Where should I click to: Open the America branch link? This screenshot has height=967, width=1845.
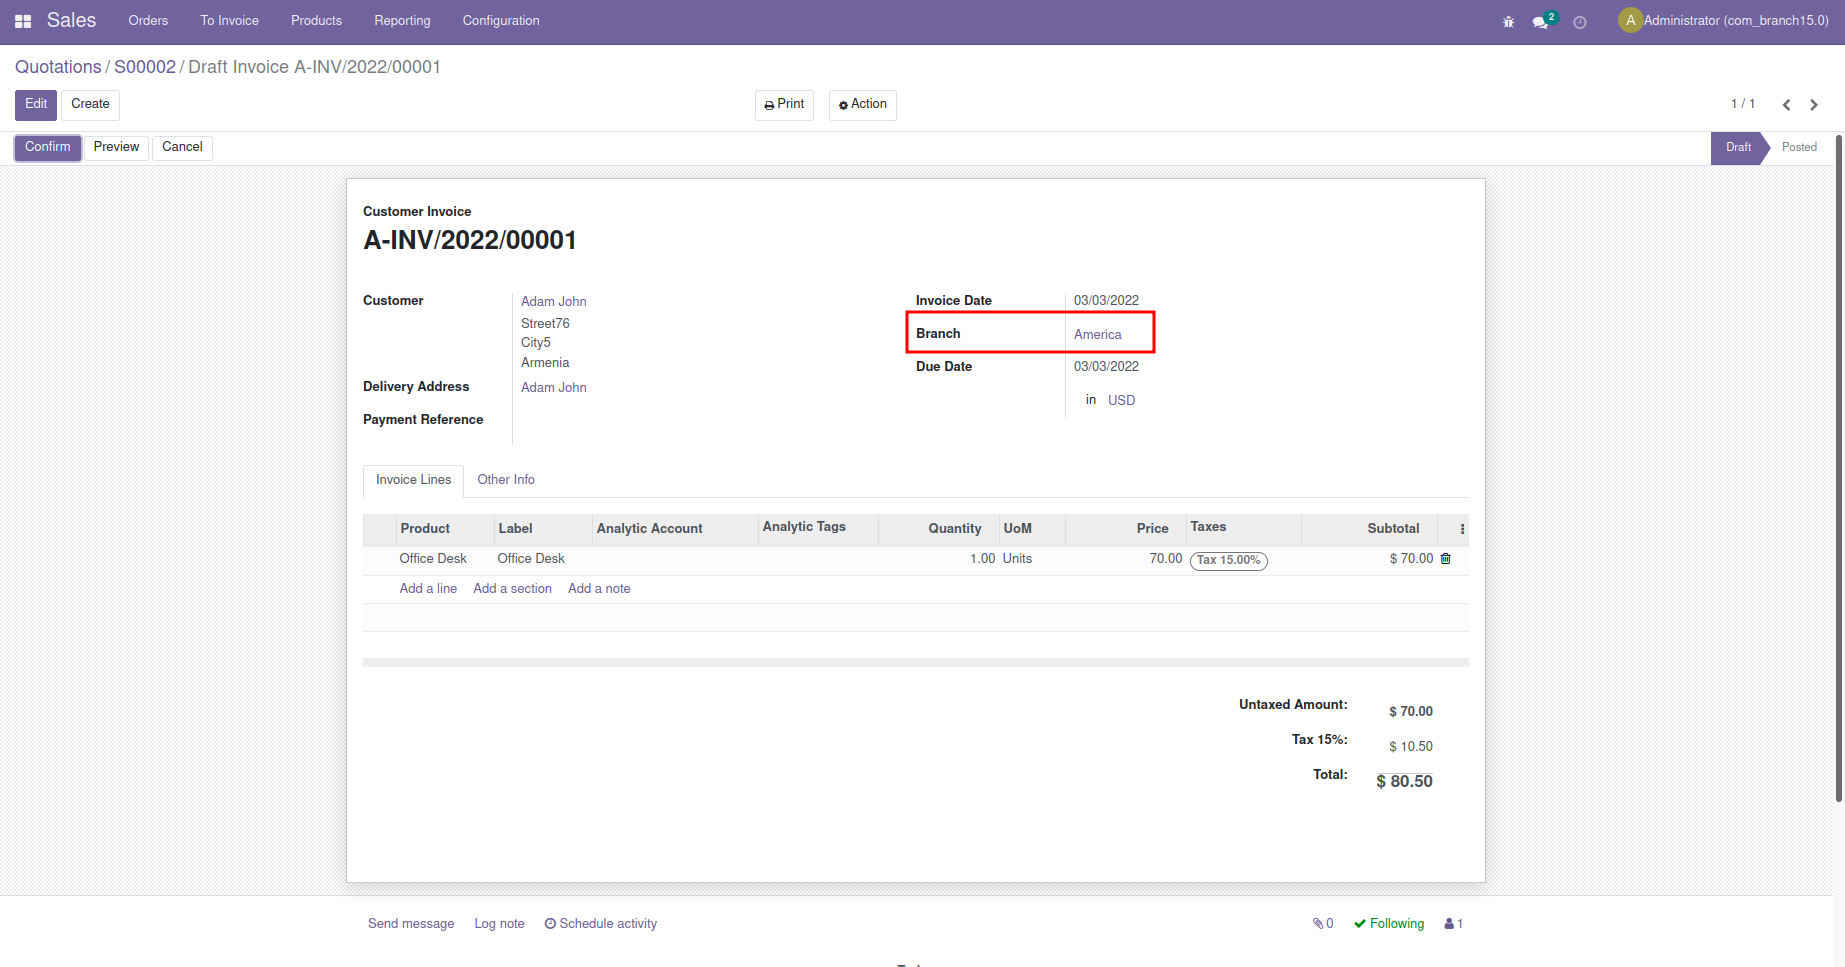click(x=1097, y=335)
